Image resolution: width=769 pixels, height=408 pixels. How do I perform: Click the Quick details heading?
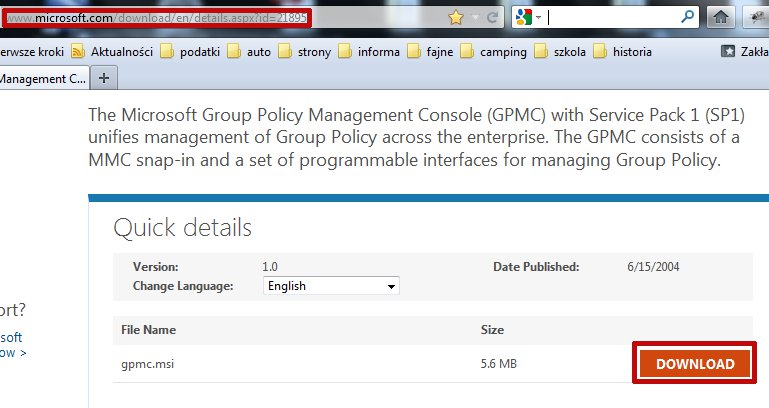[182, 228]
